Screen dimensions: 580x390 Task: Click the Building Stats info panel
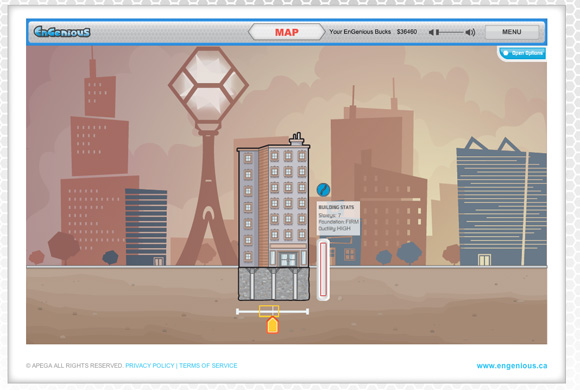pyautogui.click(x=338, y=218)
